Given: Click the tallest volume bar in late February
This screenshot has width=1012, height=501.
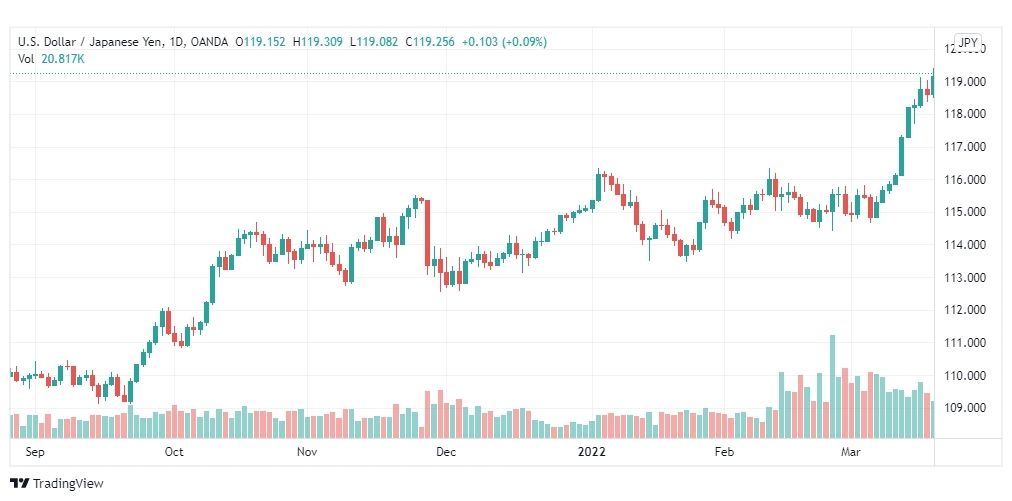Looking at the screenshot, I should point(833,387).
